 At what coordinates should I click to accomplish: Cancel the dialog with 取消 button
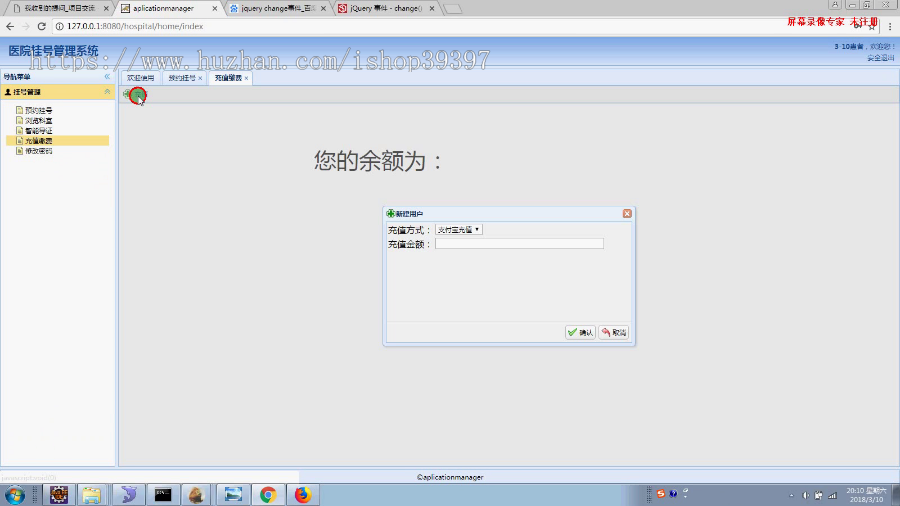614,332
